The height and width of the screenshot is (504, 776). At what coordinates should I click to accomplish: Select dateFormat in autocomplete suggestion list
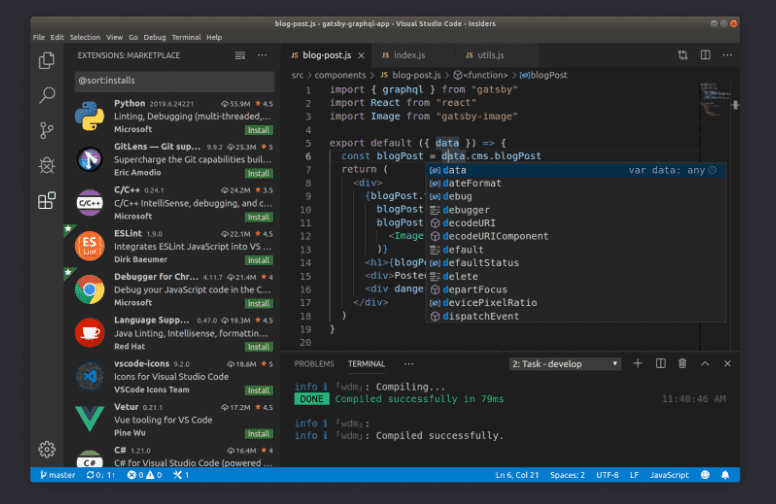pyautogui.click(x=472, y=183)
